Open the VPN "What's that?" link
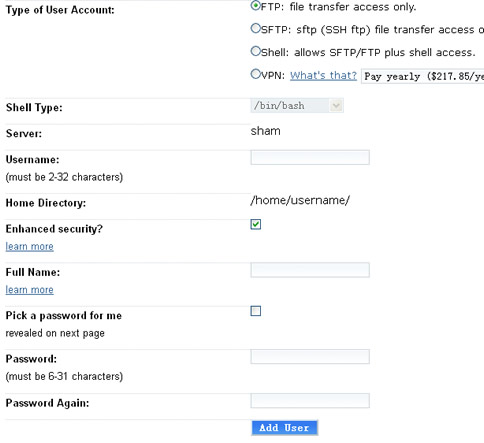Screen dimensions: 484x443 323,76
